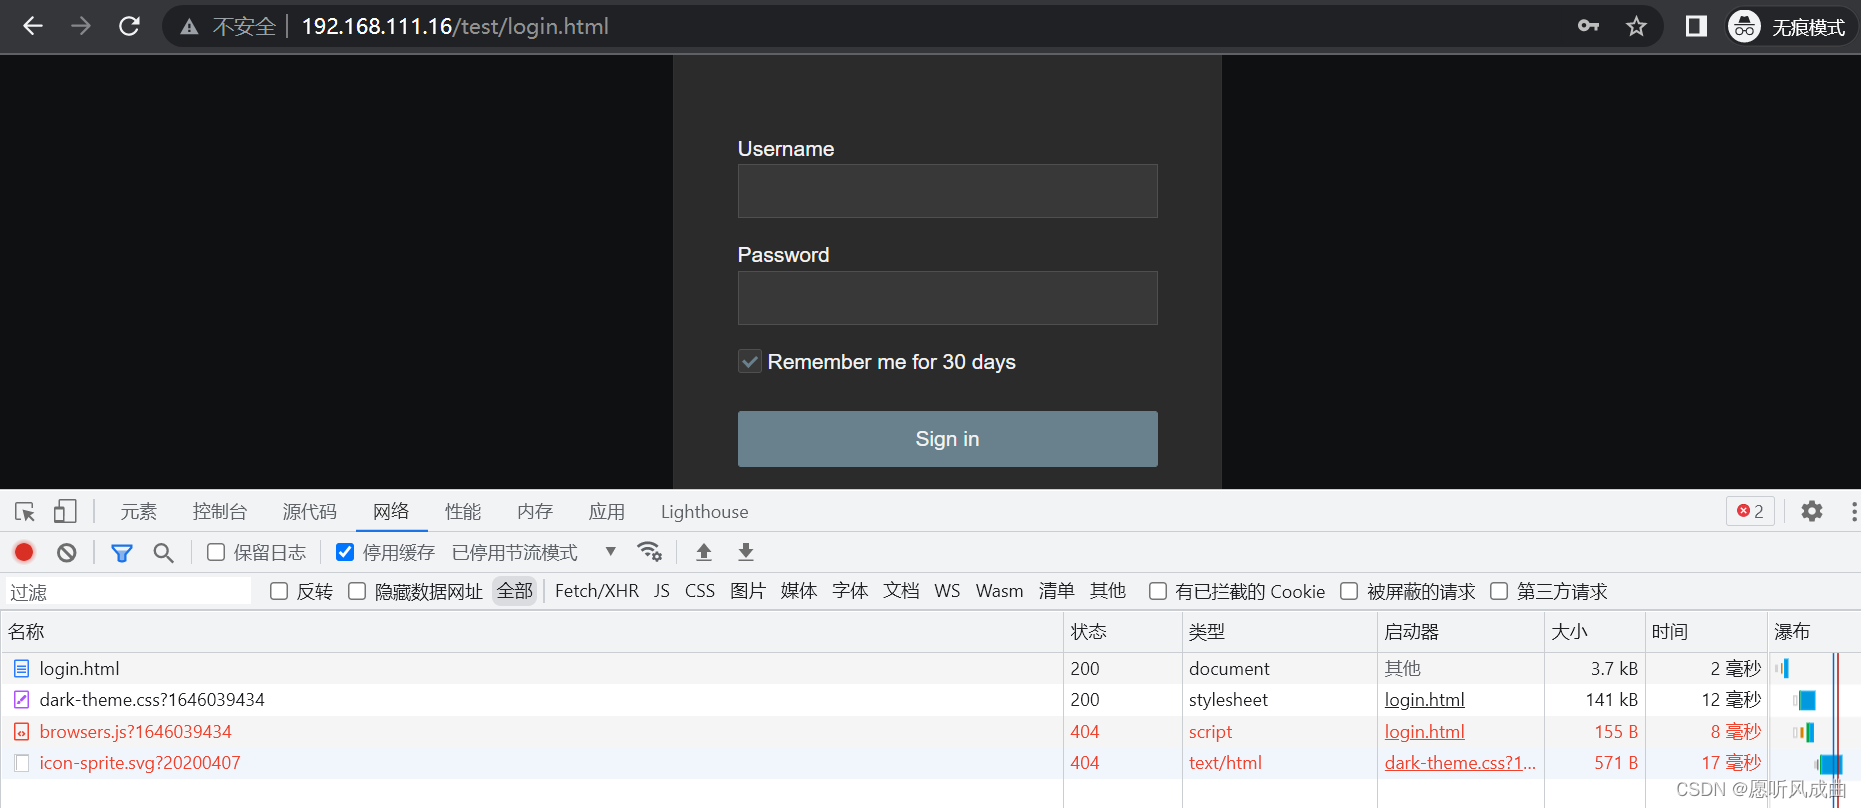Switch to the 源代码 tab
Image resolution: width=1861 pixels, height=808 pixels.
[310, 512]
